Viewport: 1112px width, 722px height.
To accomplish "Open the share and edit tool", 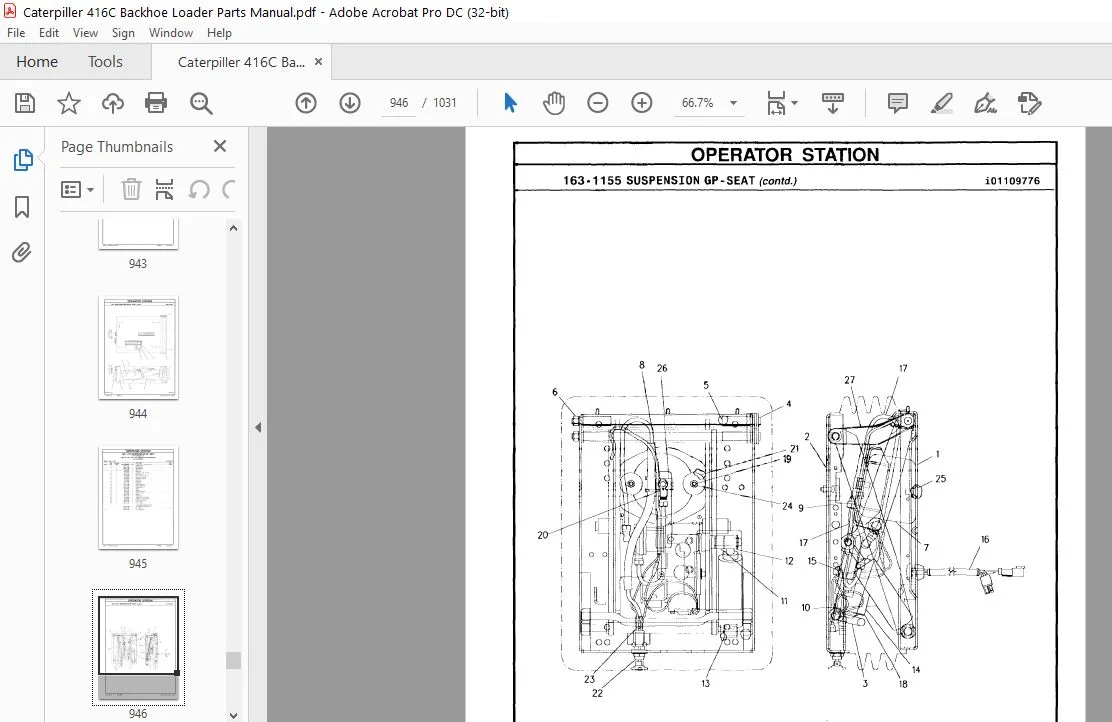I will click(x=1029, y=103).
